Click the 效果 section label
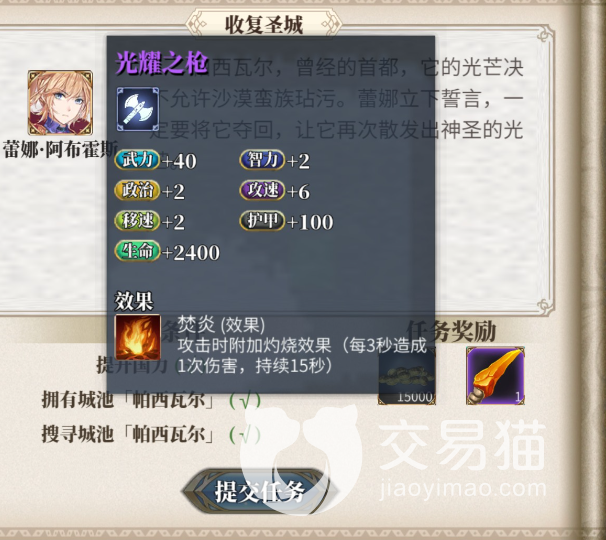The width and height of the screenshot is (606, 540). tap(134, 301)
